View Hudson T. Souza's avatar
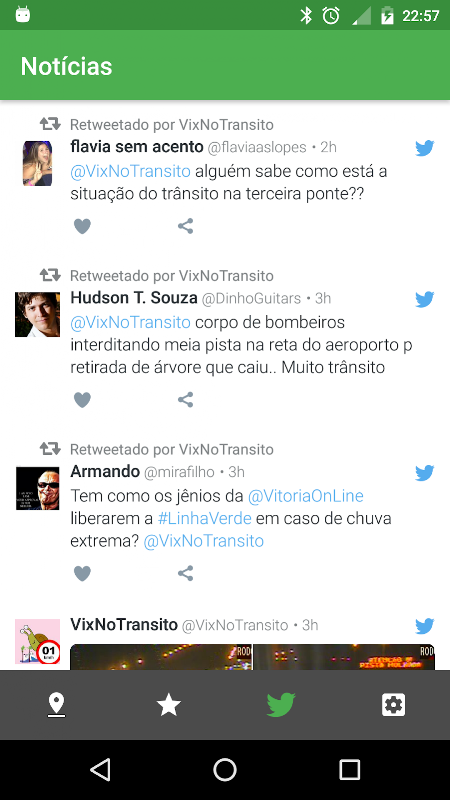The width and height of the screenshot is (450, 800). [x=37, y=314]
